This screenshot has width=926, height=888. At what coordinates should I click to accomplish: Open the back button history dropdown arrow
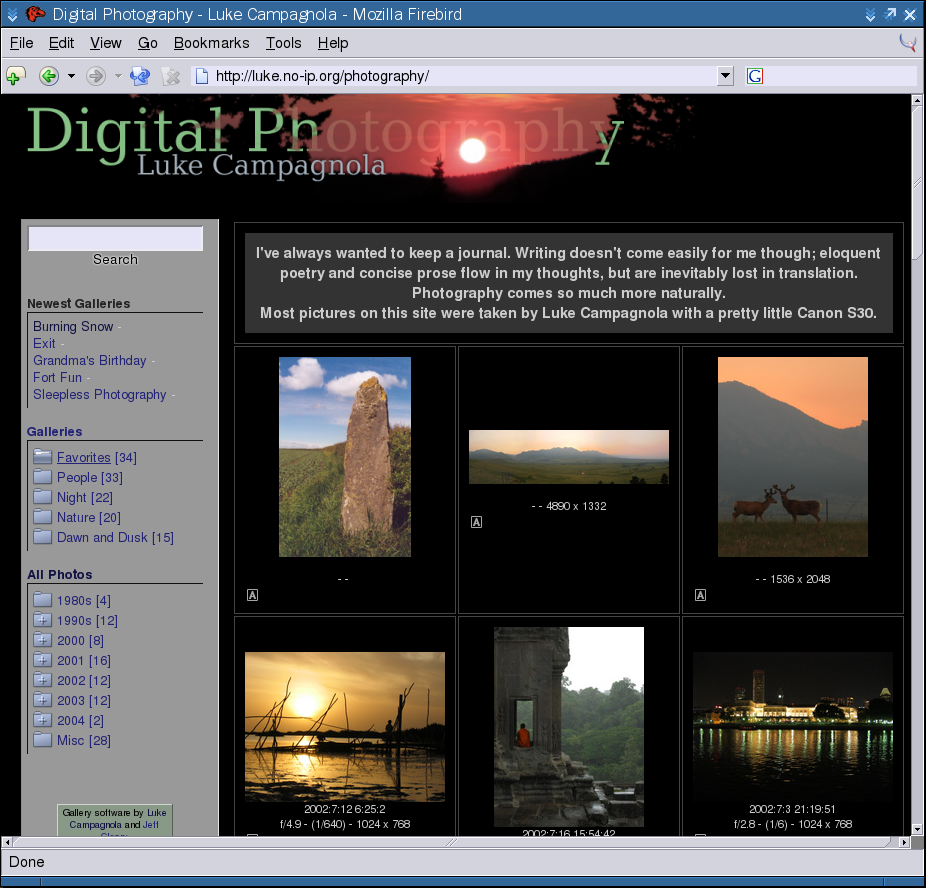71,76
